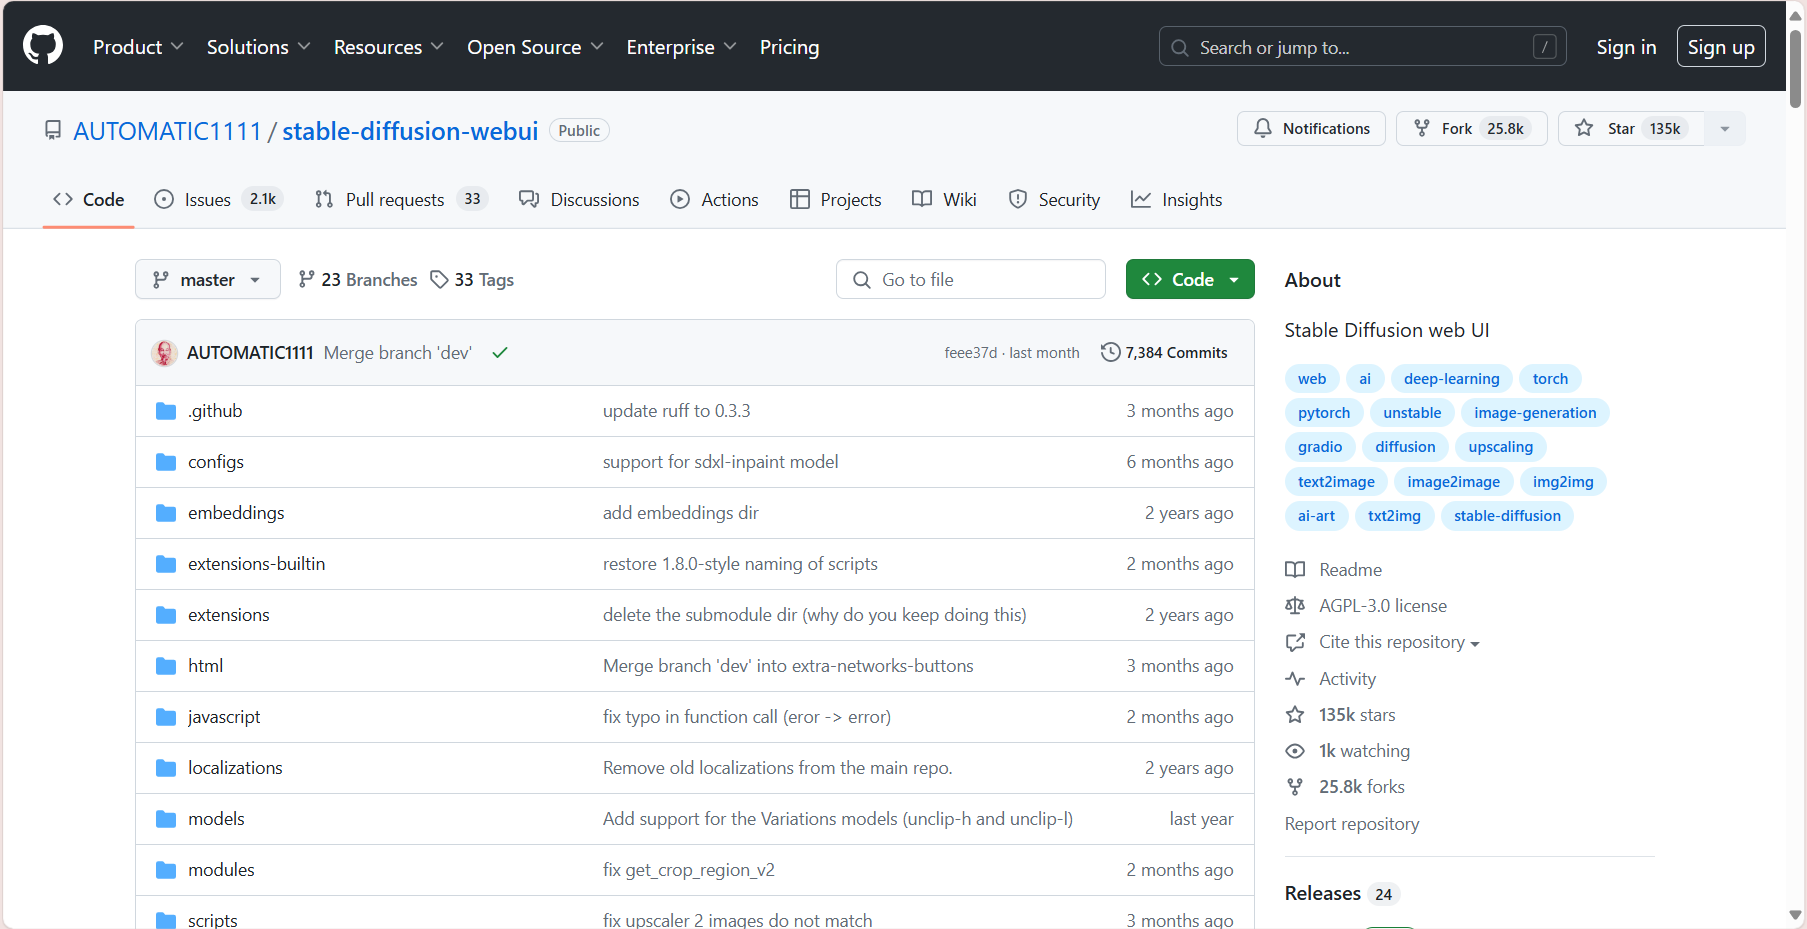Click the tag icon beside 33 Tags
The width and height of the screenshot is (1807, 929).
(x=439, y=280)
